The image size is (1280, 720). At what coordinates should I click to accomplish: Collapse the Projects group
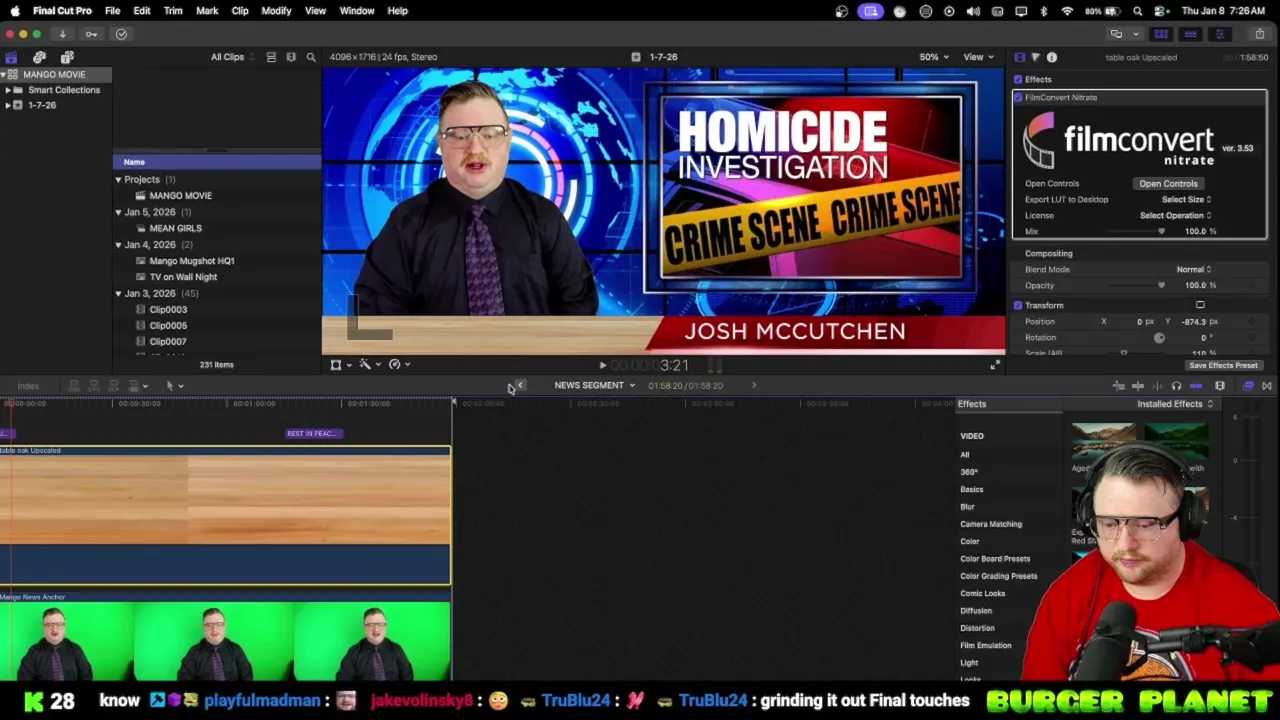click(118, 180)
